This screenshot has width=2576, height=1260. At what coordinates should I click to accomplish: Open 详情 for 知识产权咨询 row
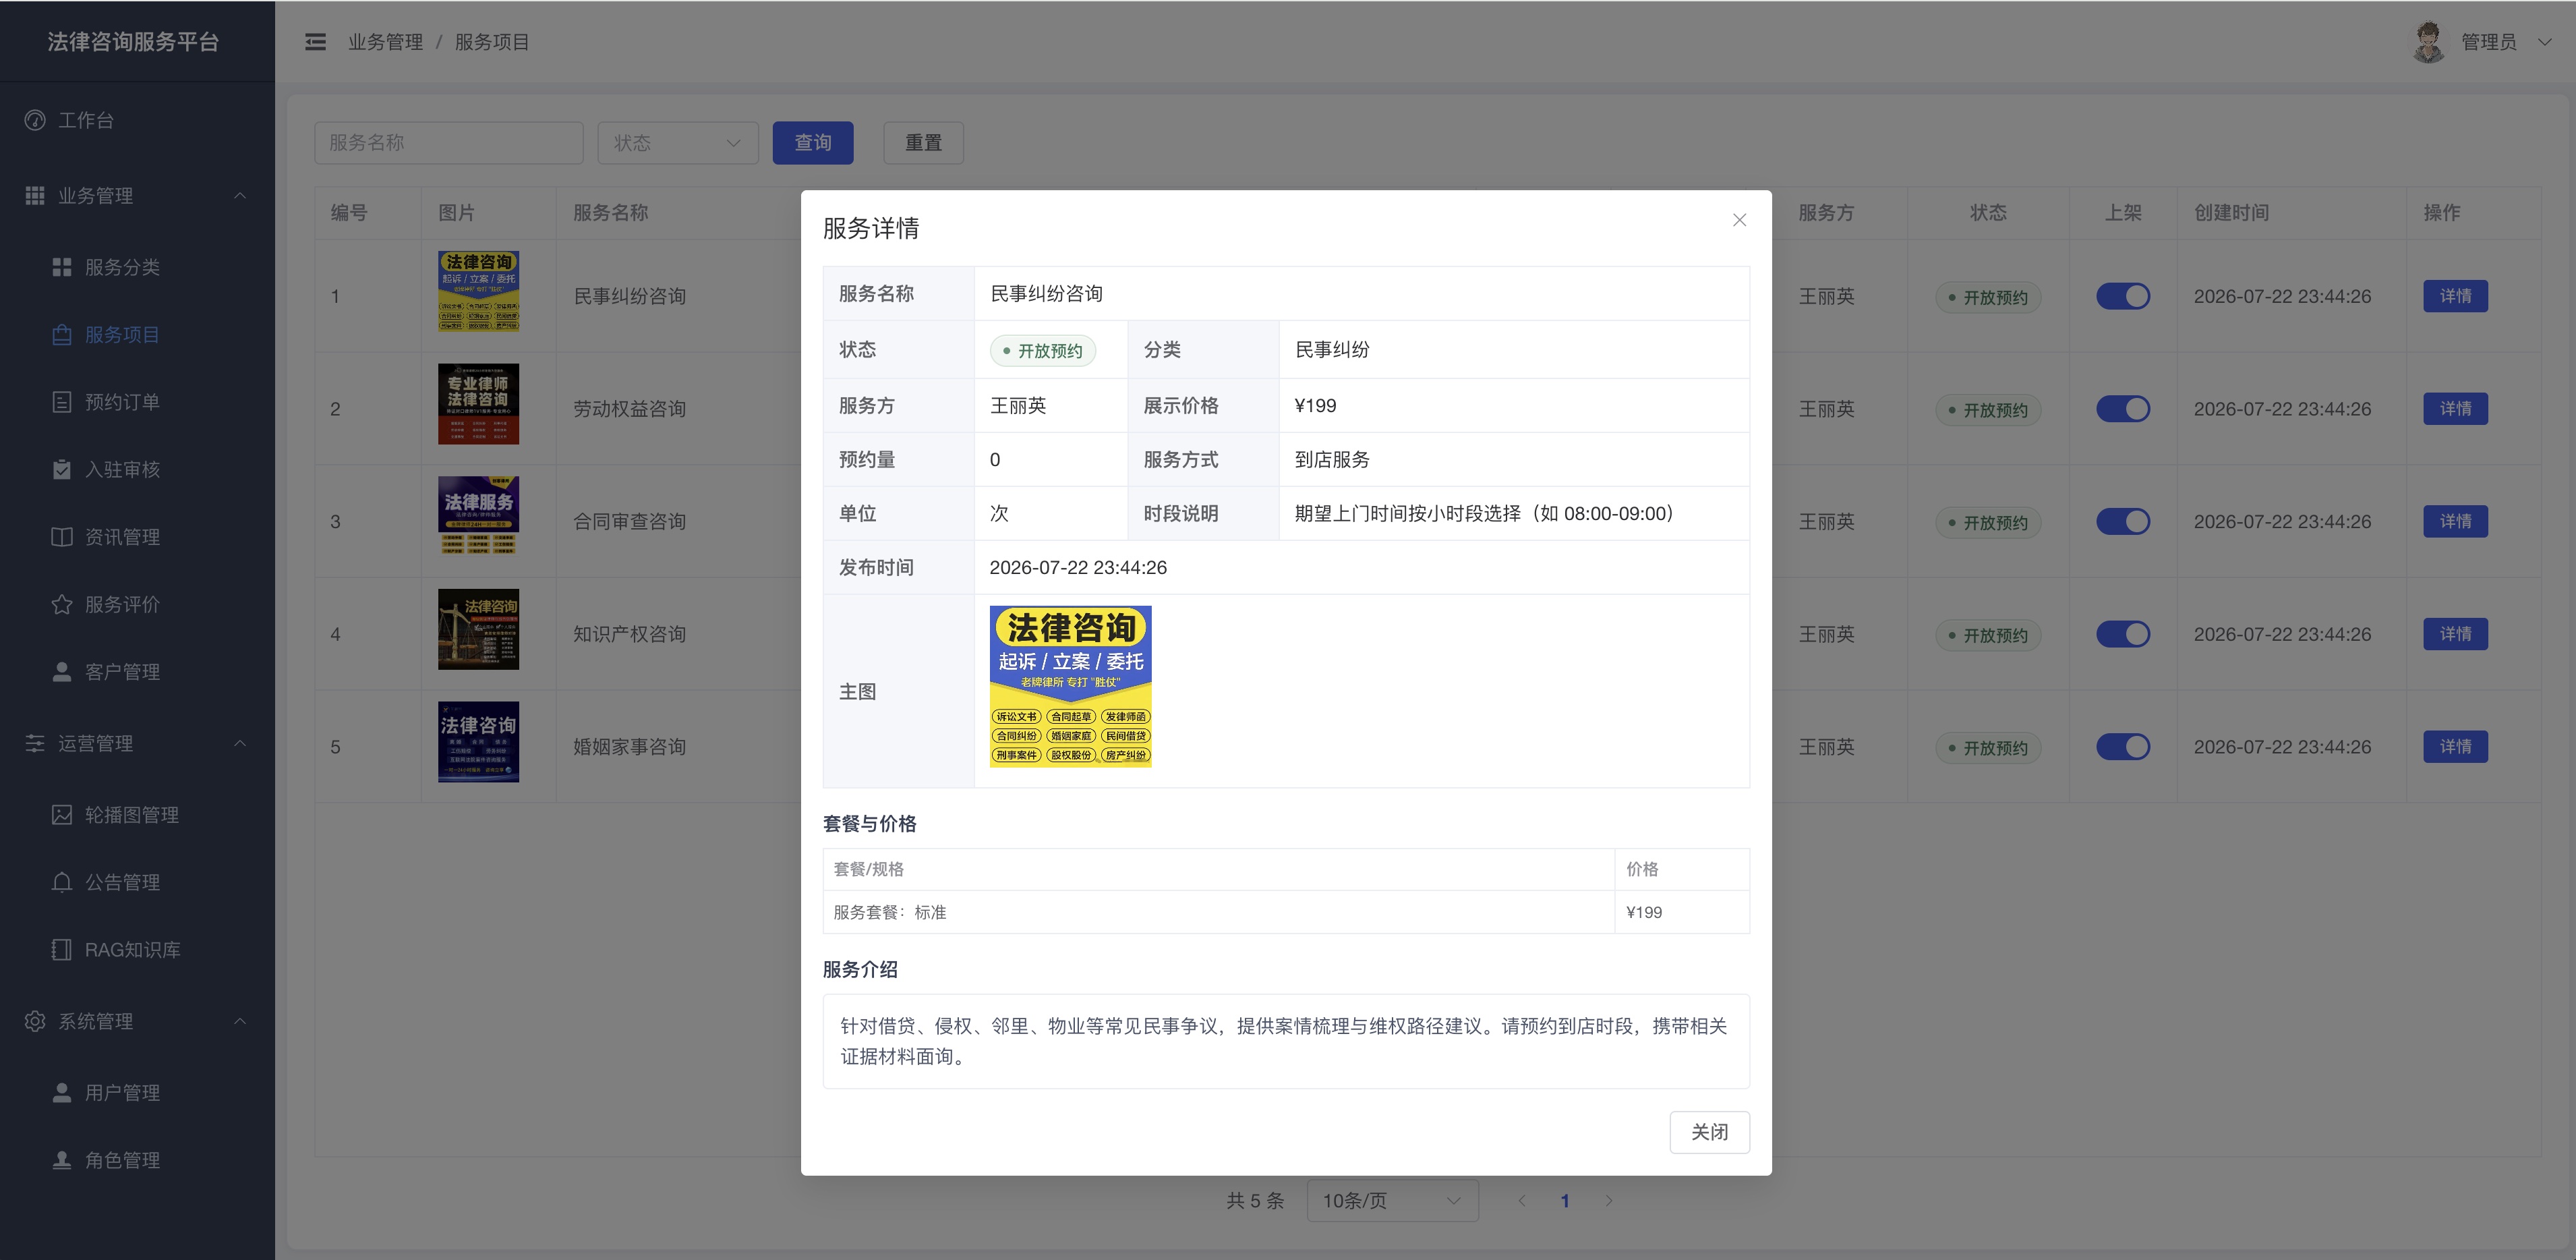(2455, 634)
